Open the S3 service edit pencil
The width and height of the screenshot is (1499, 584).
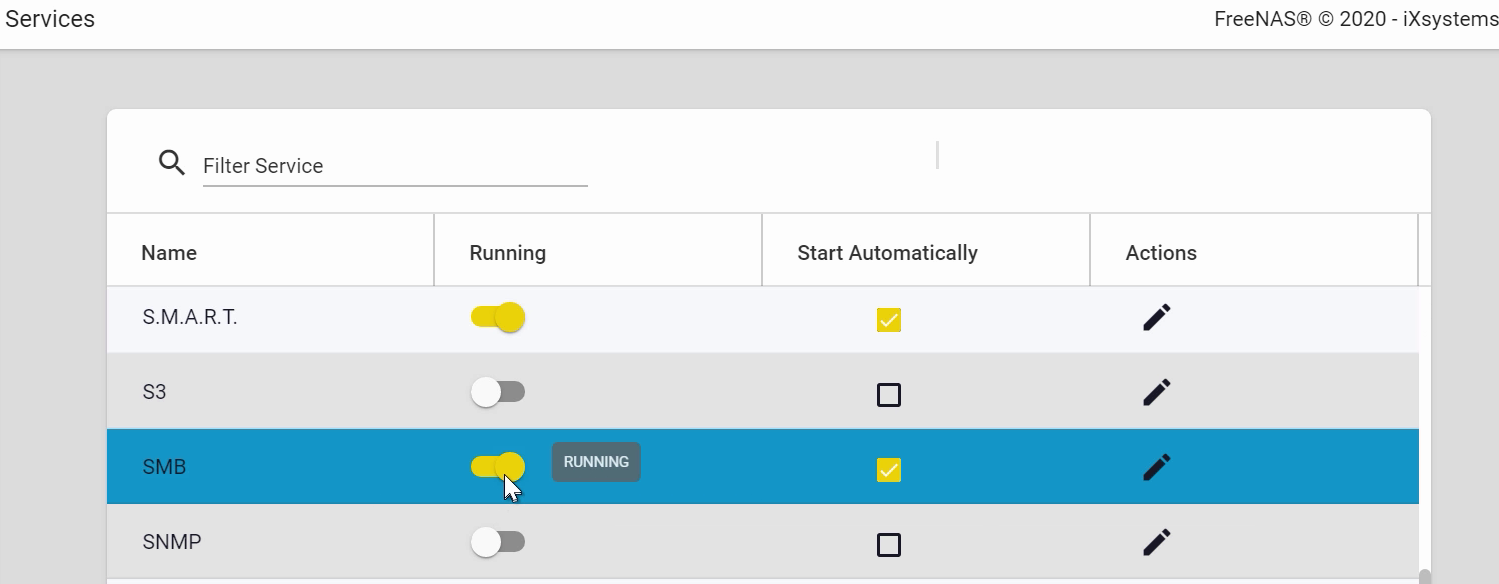1156,392
